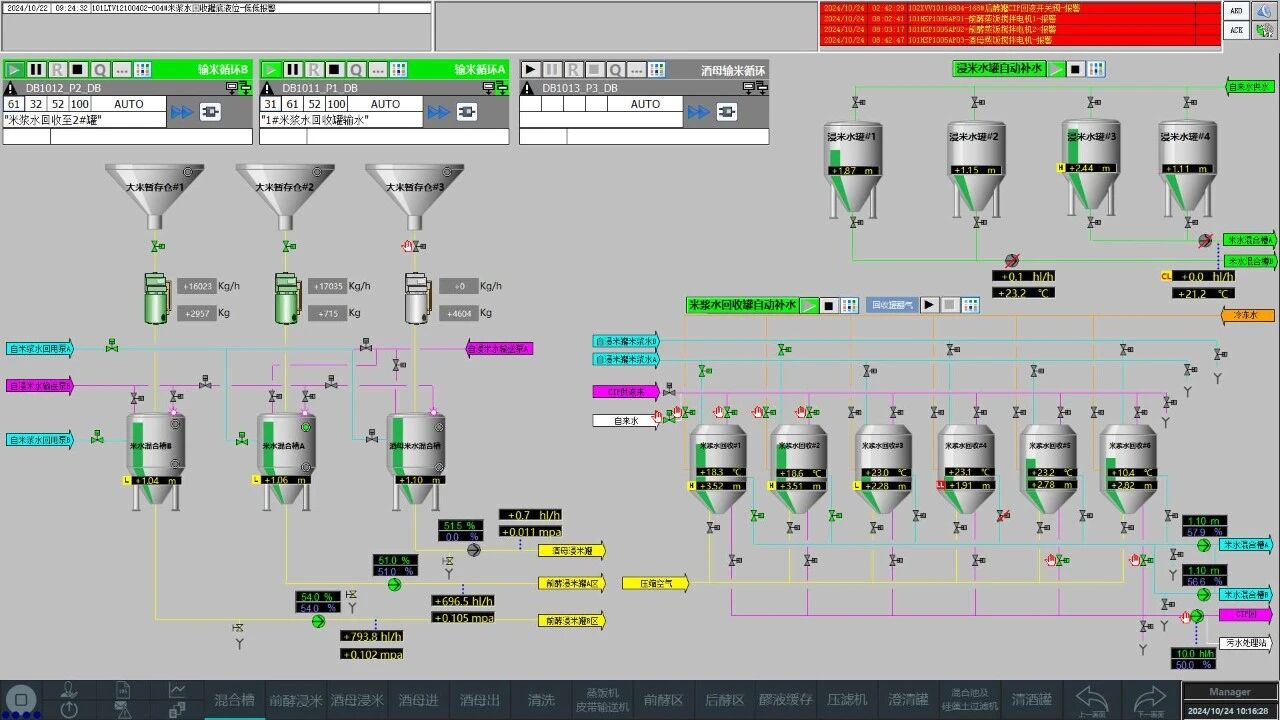Pause the 输米循环B sequence
This screenshot has height=720, width=1280.
36,70
